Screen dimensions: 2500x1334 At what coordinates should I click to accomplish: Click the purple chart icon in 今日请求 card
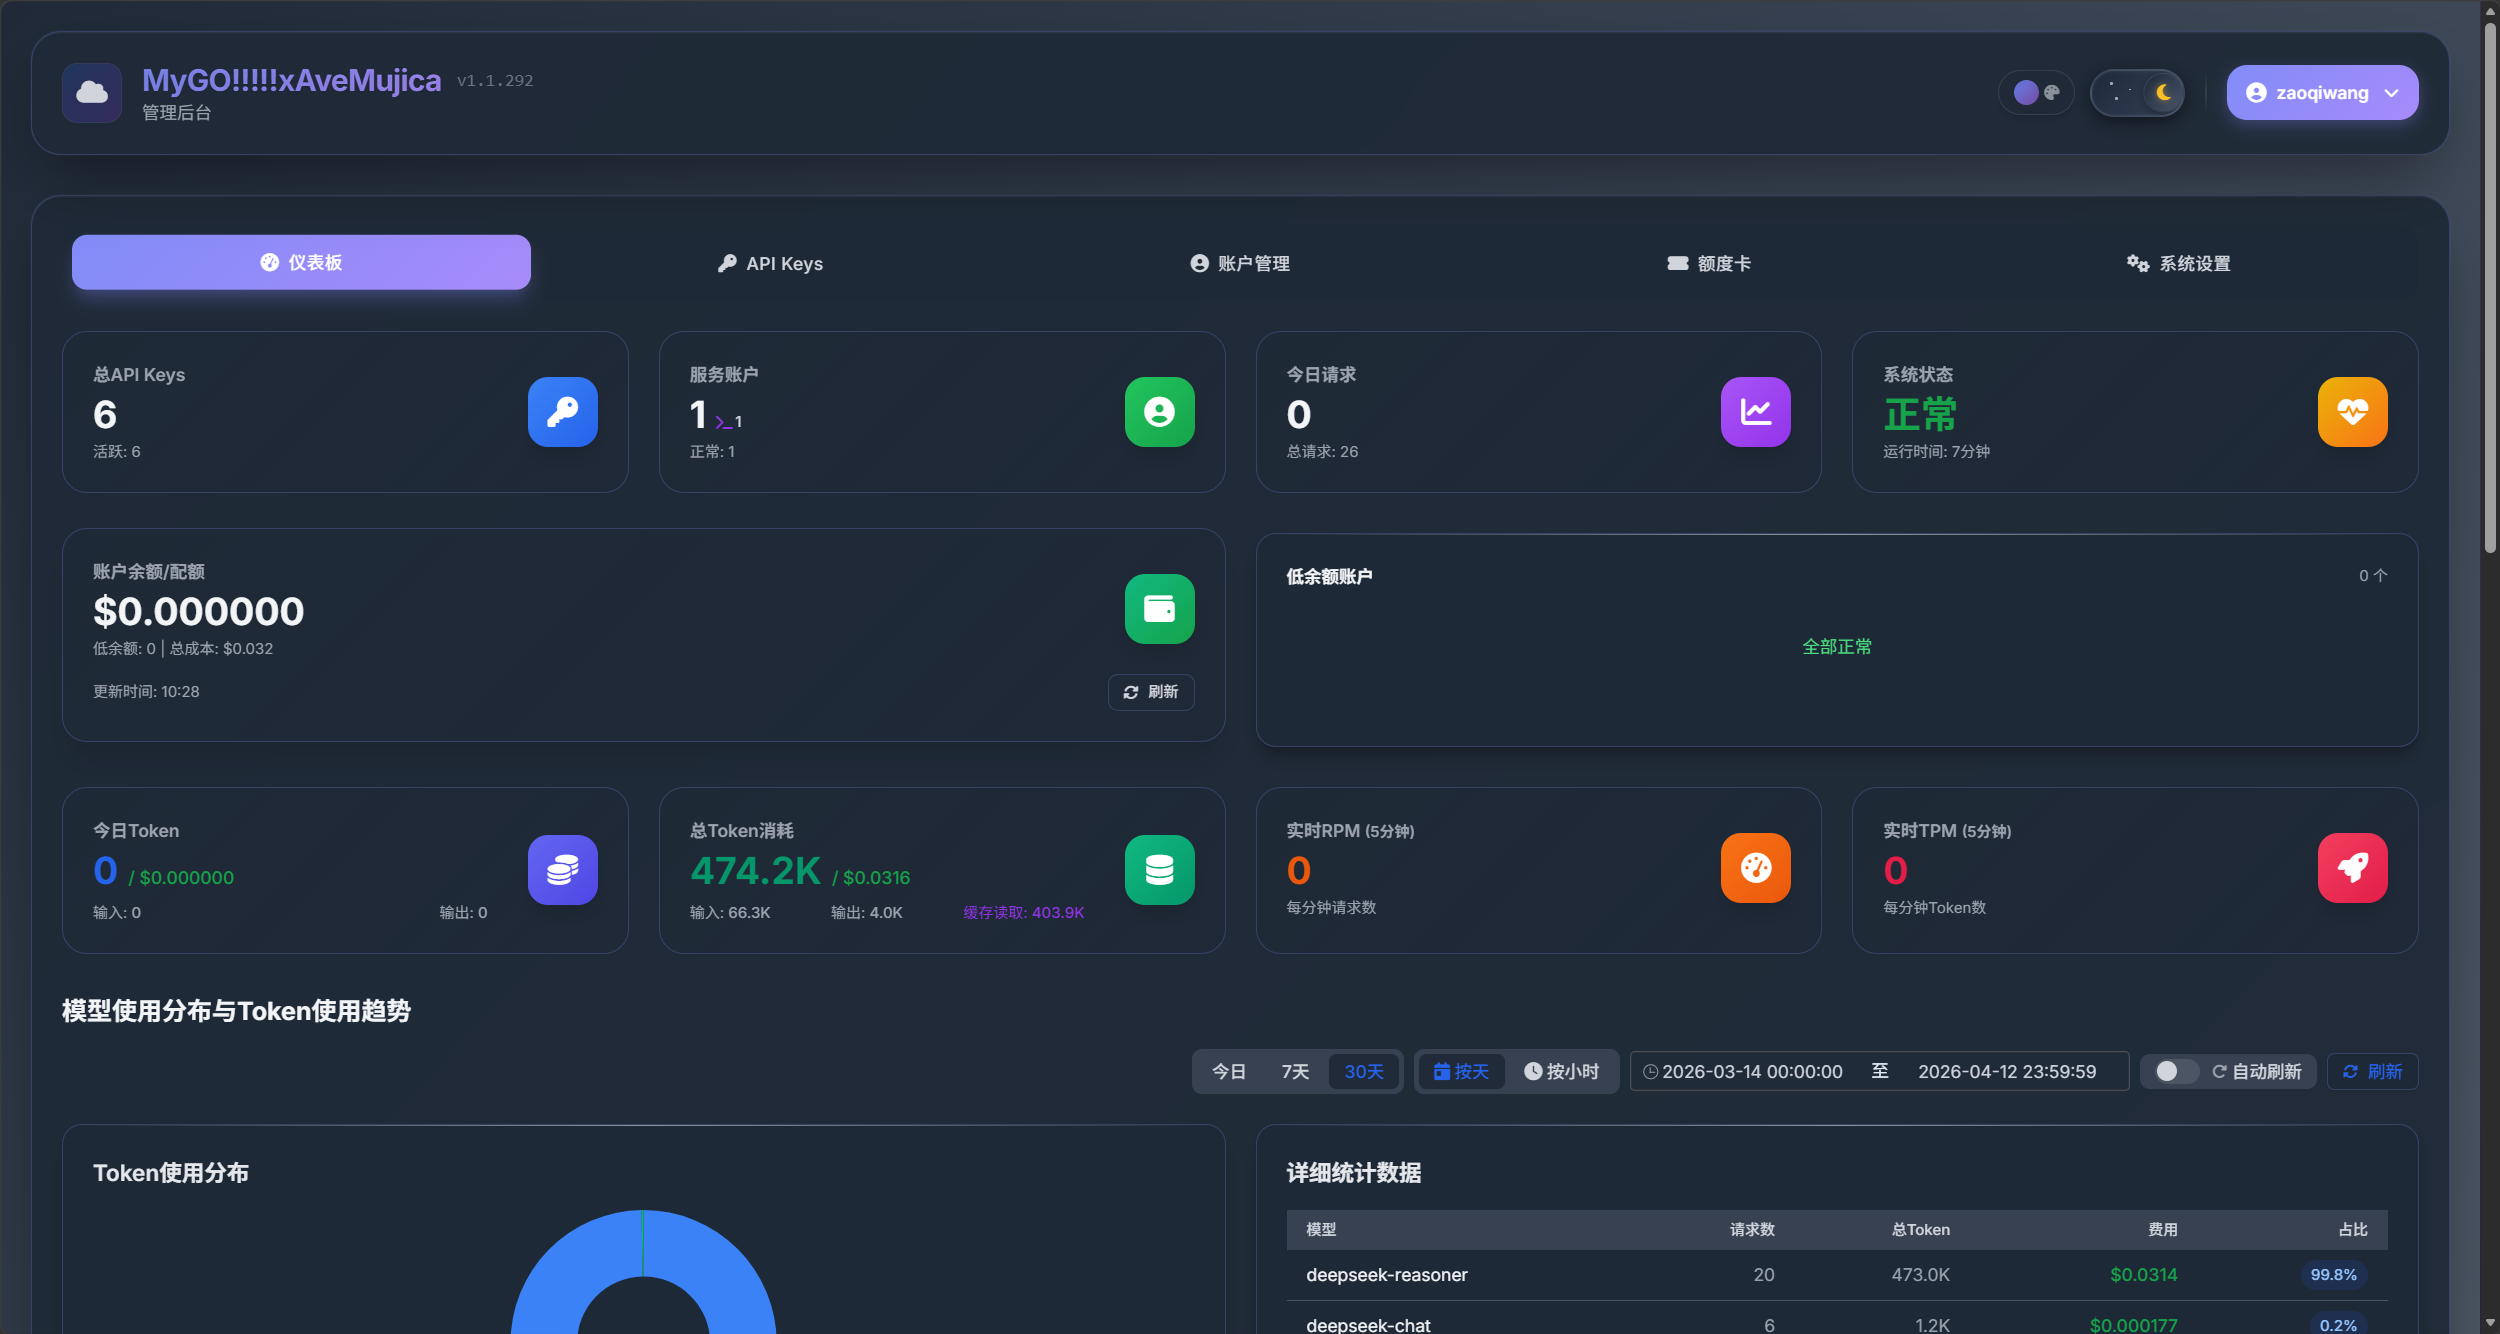pyautogui.click(x=1755, y=412)
